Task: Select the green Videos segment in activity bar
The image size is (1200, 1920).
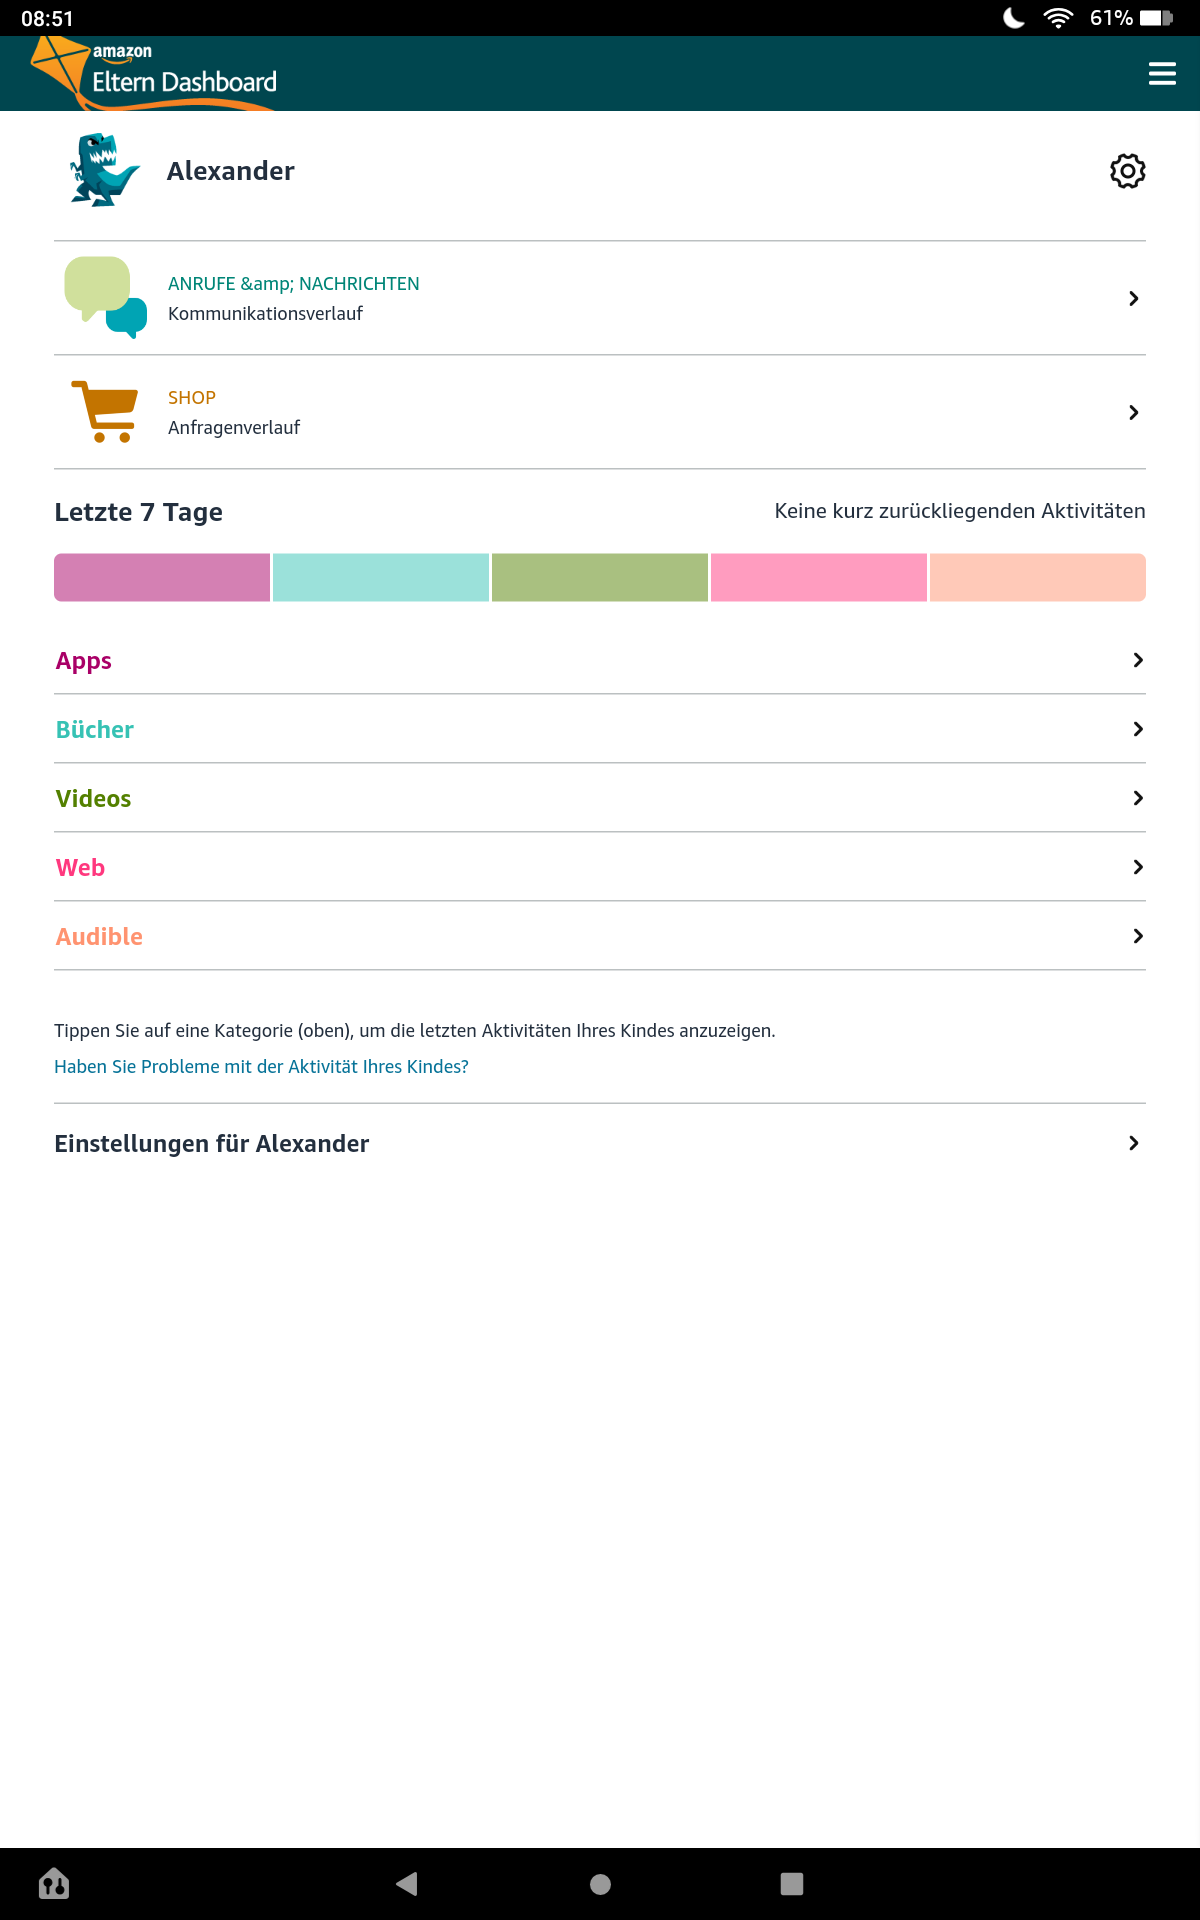Action: [x=600, y=578]
